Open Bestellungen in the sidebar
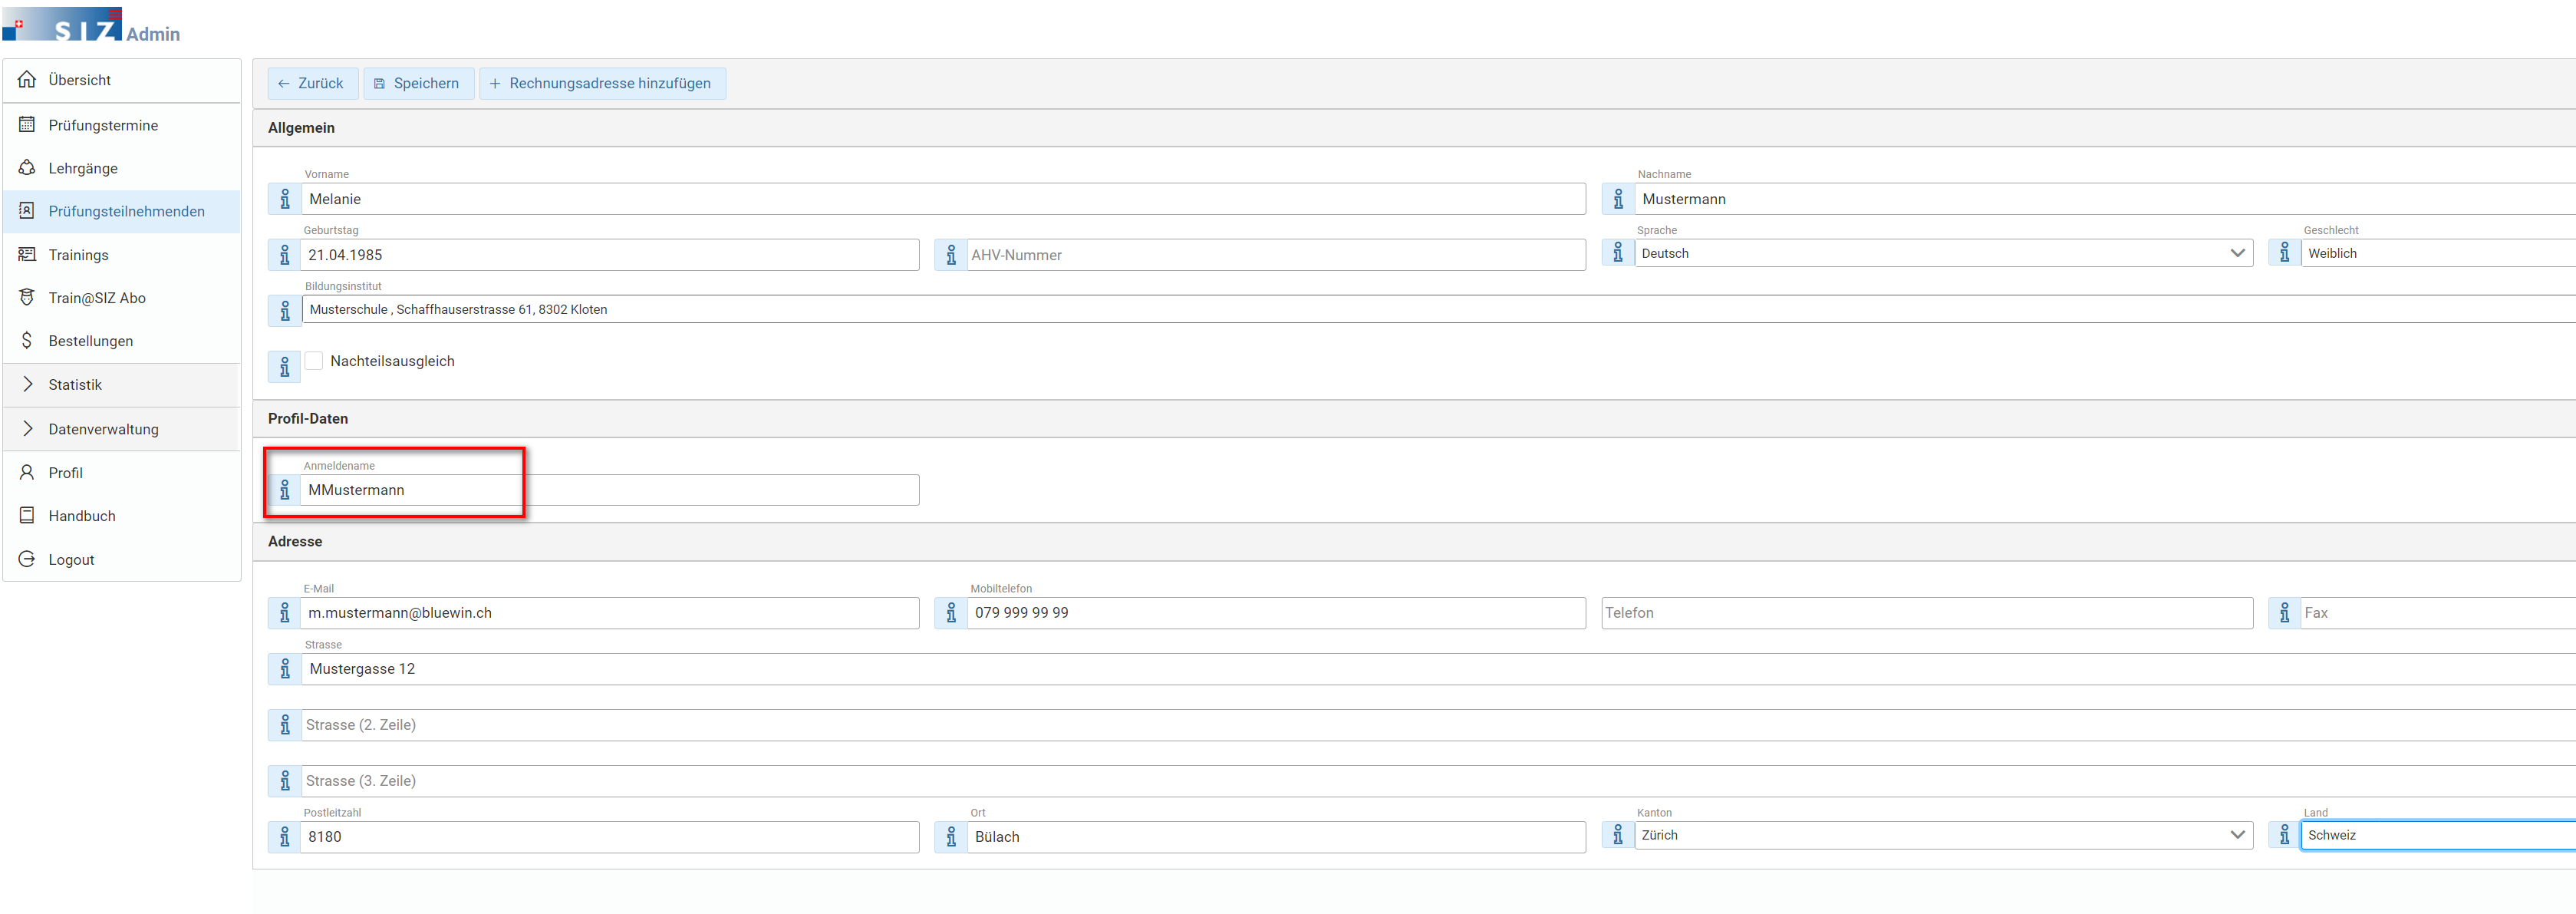Image resolution: width=2576 pixels, height=914 pixels. [x=122, y=341]
